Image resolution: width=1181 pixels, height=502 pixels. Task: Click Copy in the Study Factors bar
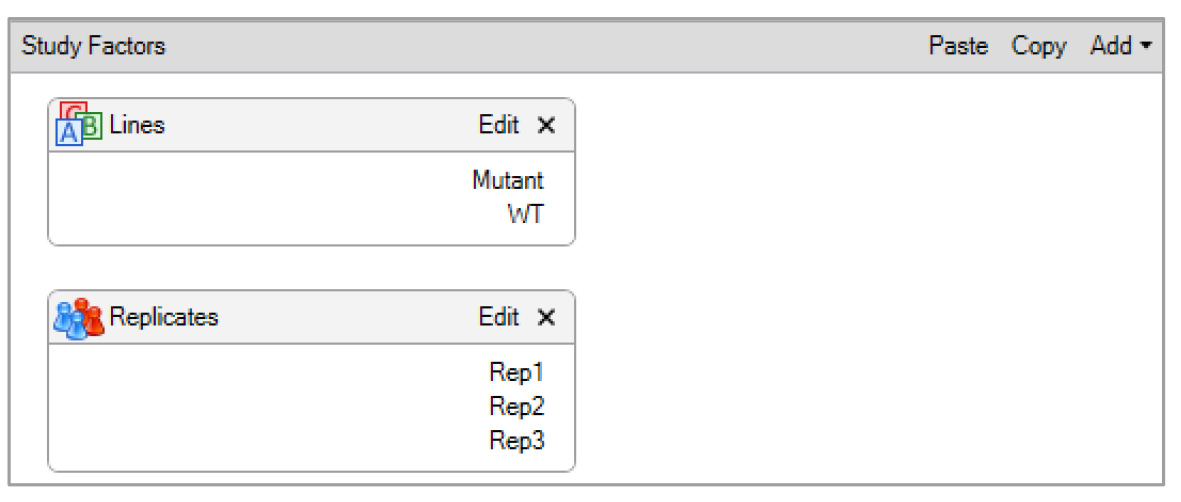click(1039, 46)
